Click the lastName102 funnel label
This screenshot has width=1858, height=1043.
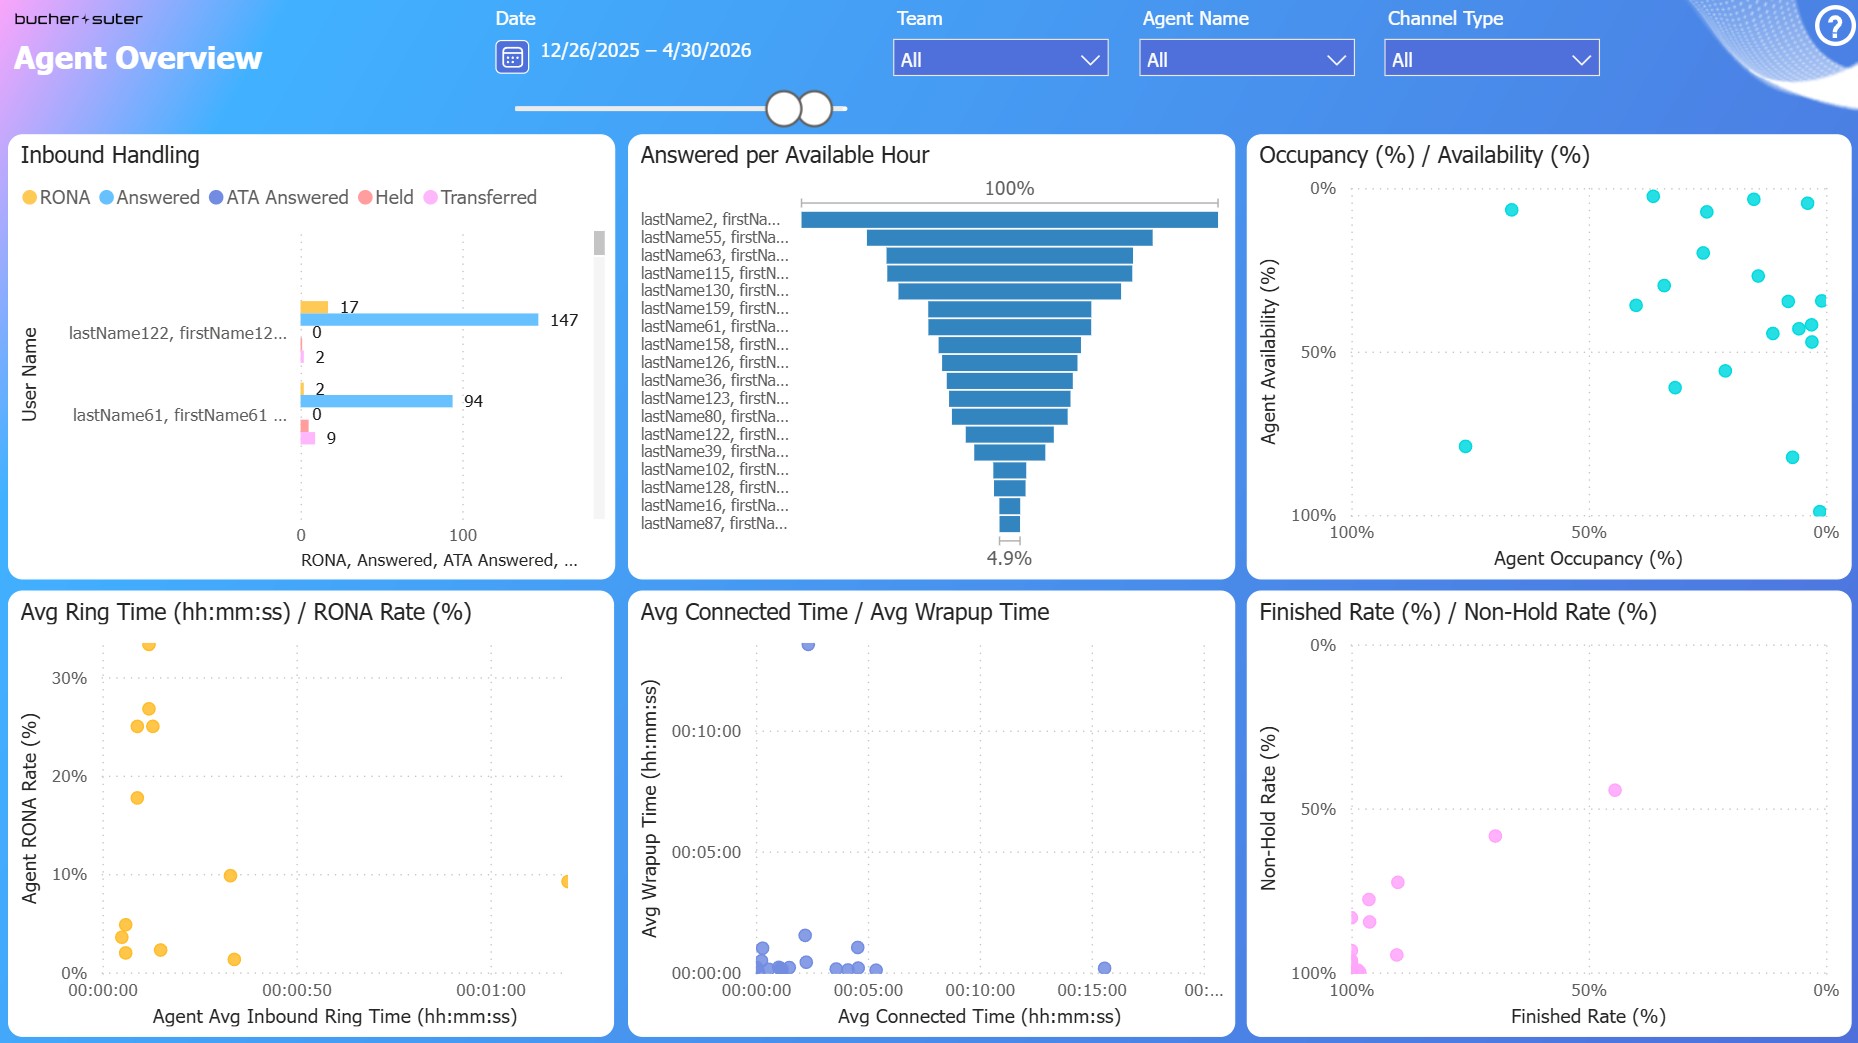pos(714,470)
